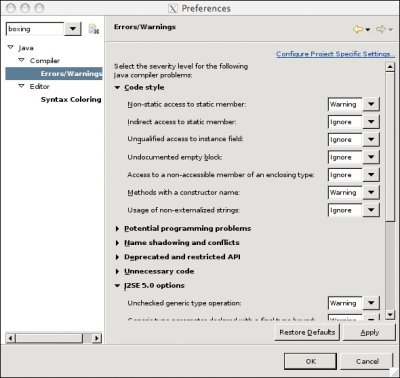
Task: Collapse the Java tree node
Action: pos(11,48)
